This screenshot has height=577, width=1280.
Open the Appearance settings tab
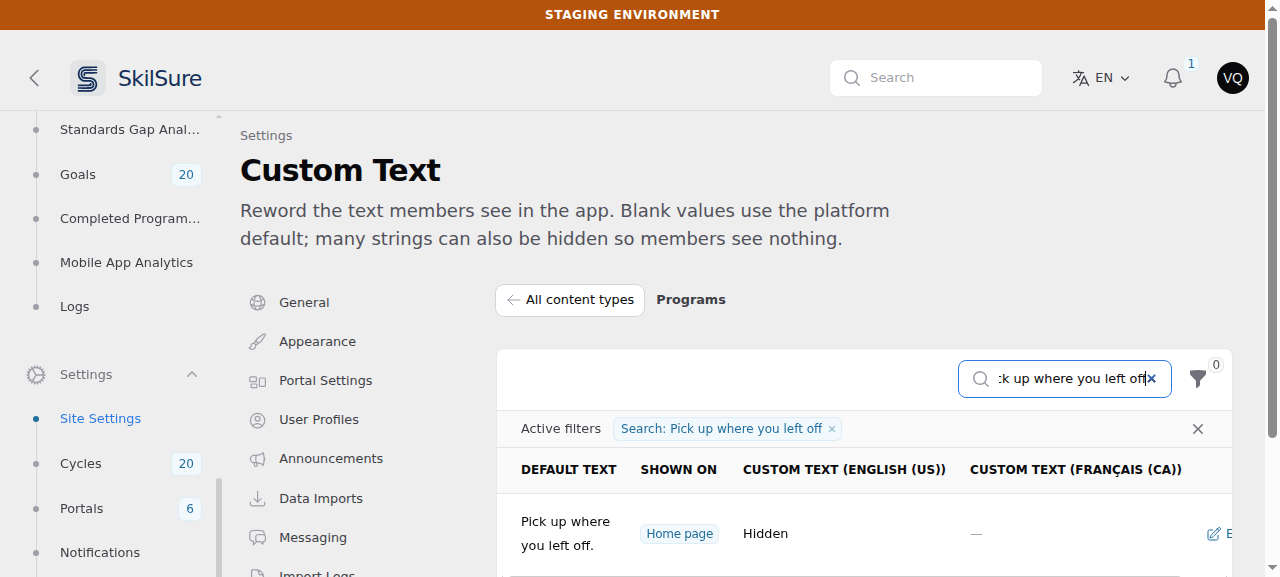(317, 342)
